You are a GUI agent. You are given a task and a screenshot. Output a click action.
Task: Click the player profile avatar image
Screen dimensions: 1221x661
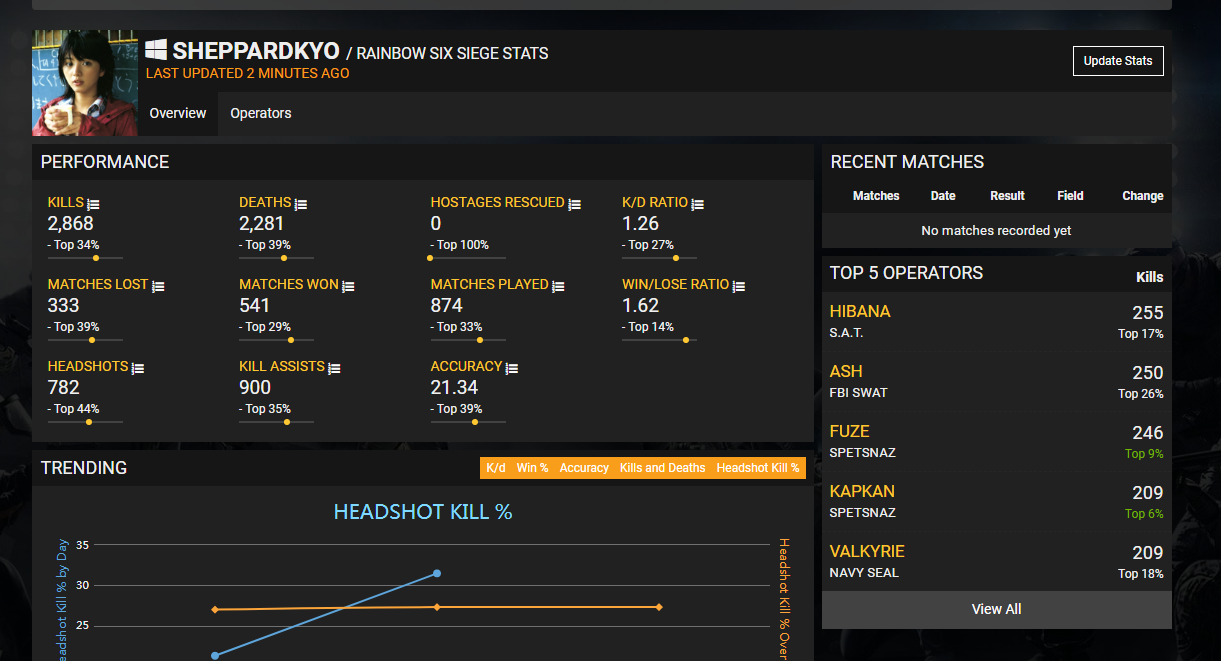click(85, 83)
